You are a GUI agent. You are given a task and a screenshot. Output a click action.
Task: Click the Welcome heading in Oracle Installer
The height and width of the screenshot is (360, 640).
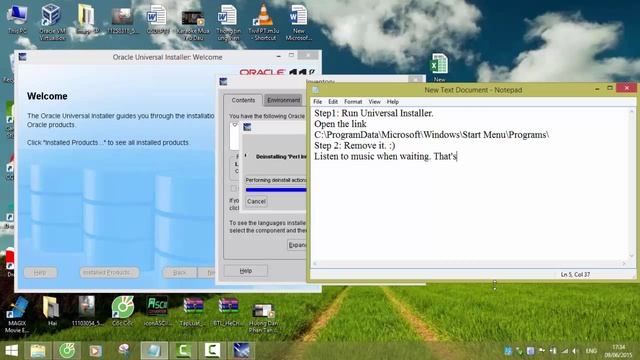(x=47, y=96)
